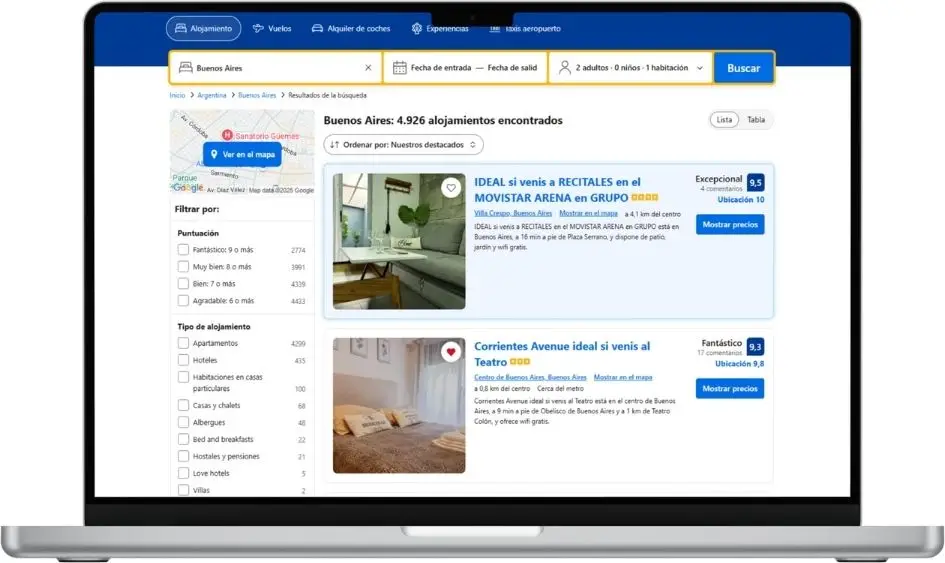The image size is (945, 563).
Task: Click Ver en el mapa button
Action: 242,154
